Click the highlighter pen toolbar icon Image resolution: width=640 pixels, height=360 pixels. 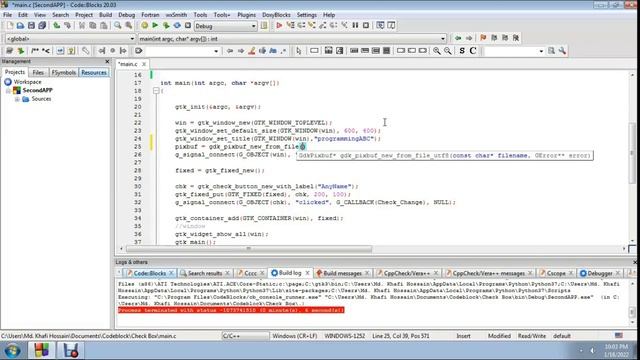tap(252, 51)
